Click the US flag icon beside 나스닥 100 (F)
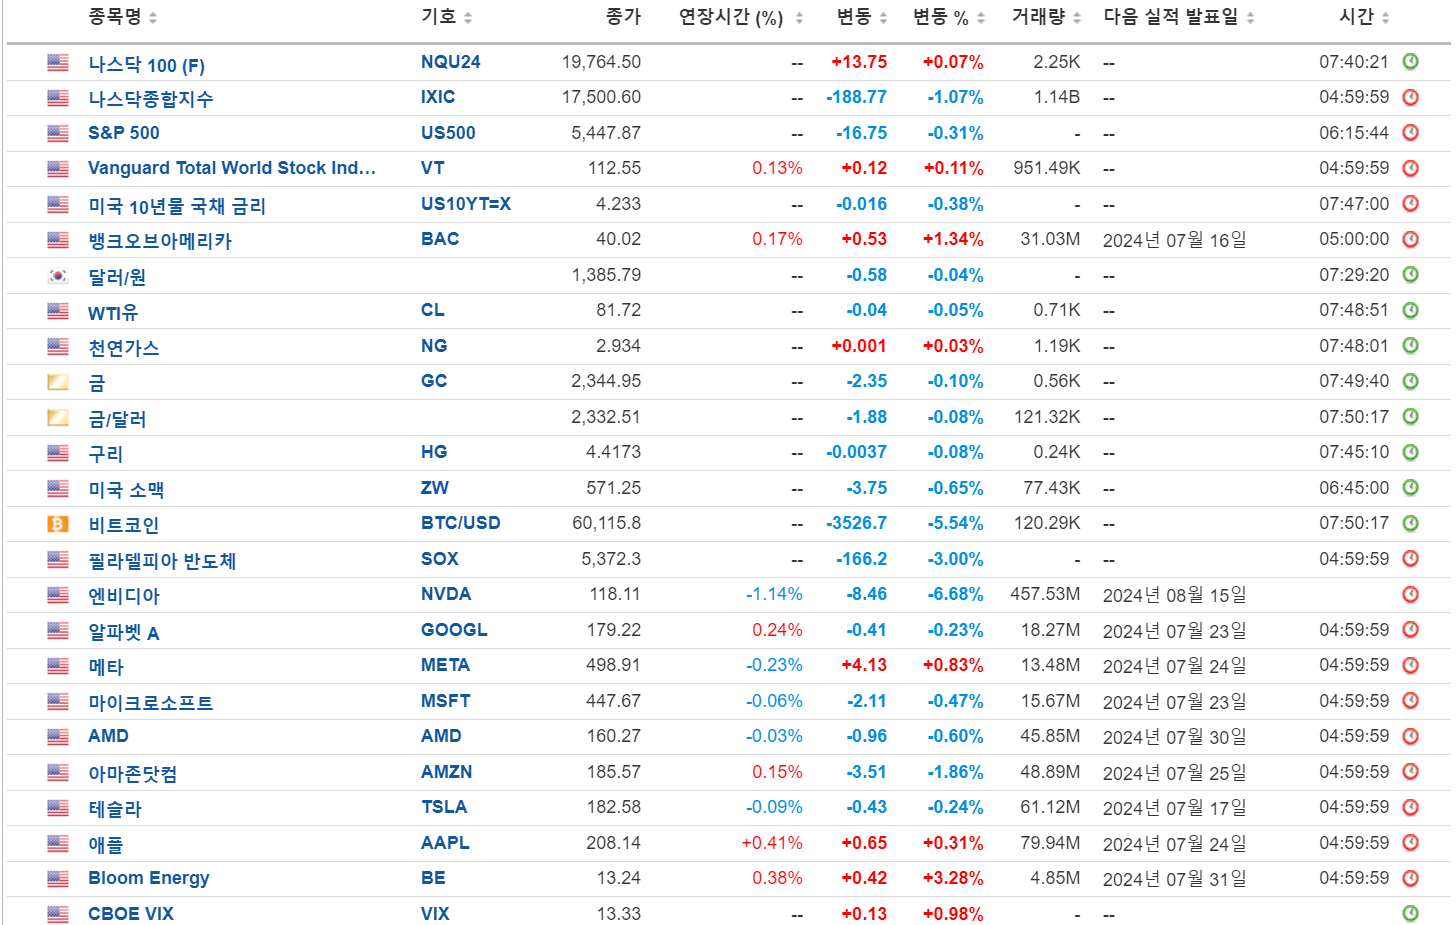The height and width of the screenshot is (925, 1456). [58, 63]
